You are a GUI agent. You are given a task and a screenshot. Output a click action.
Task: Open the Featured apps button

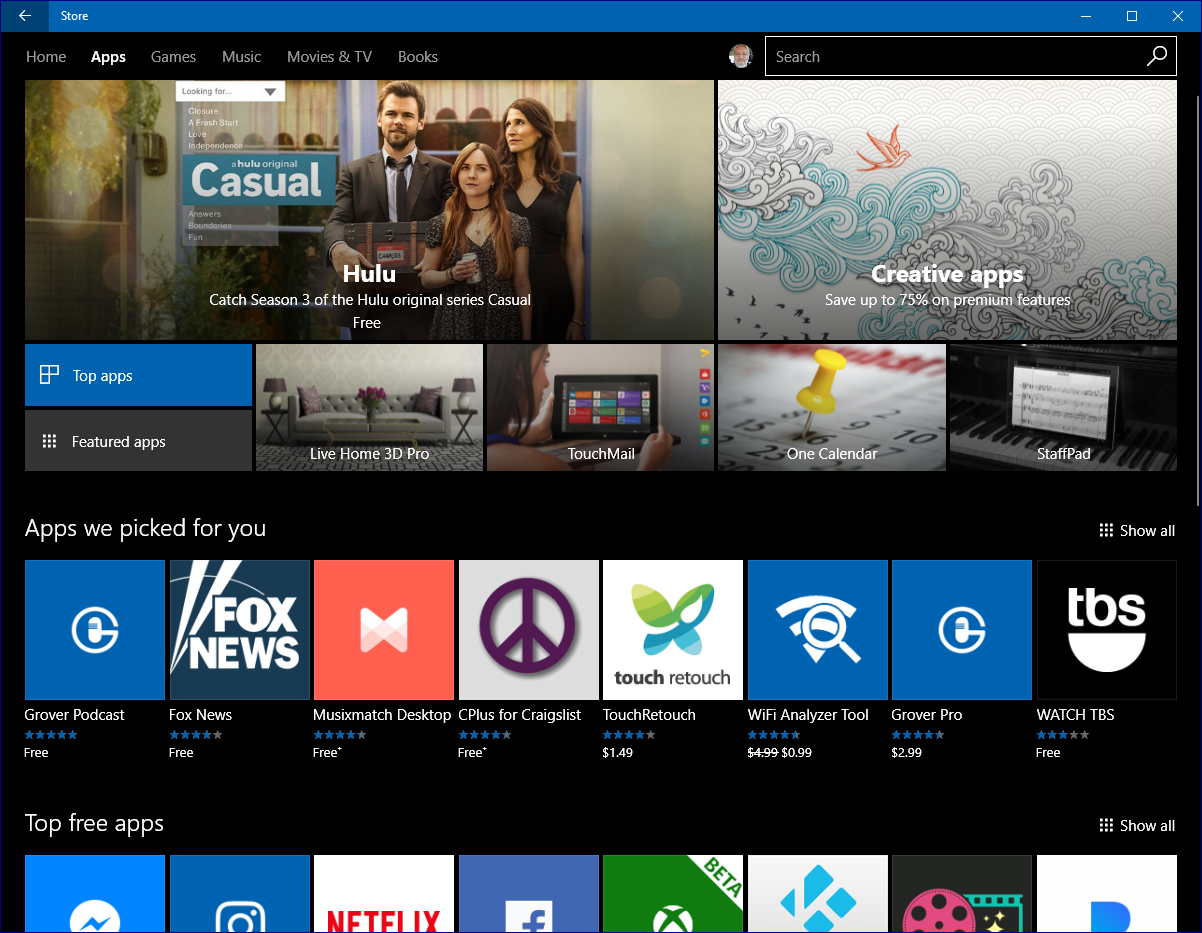[138, 441]
